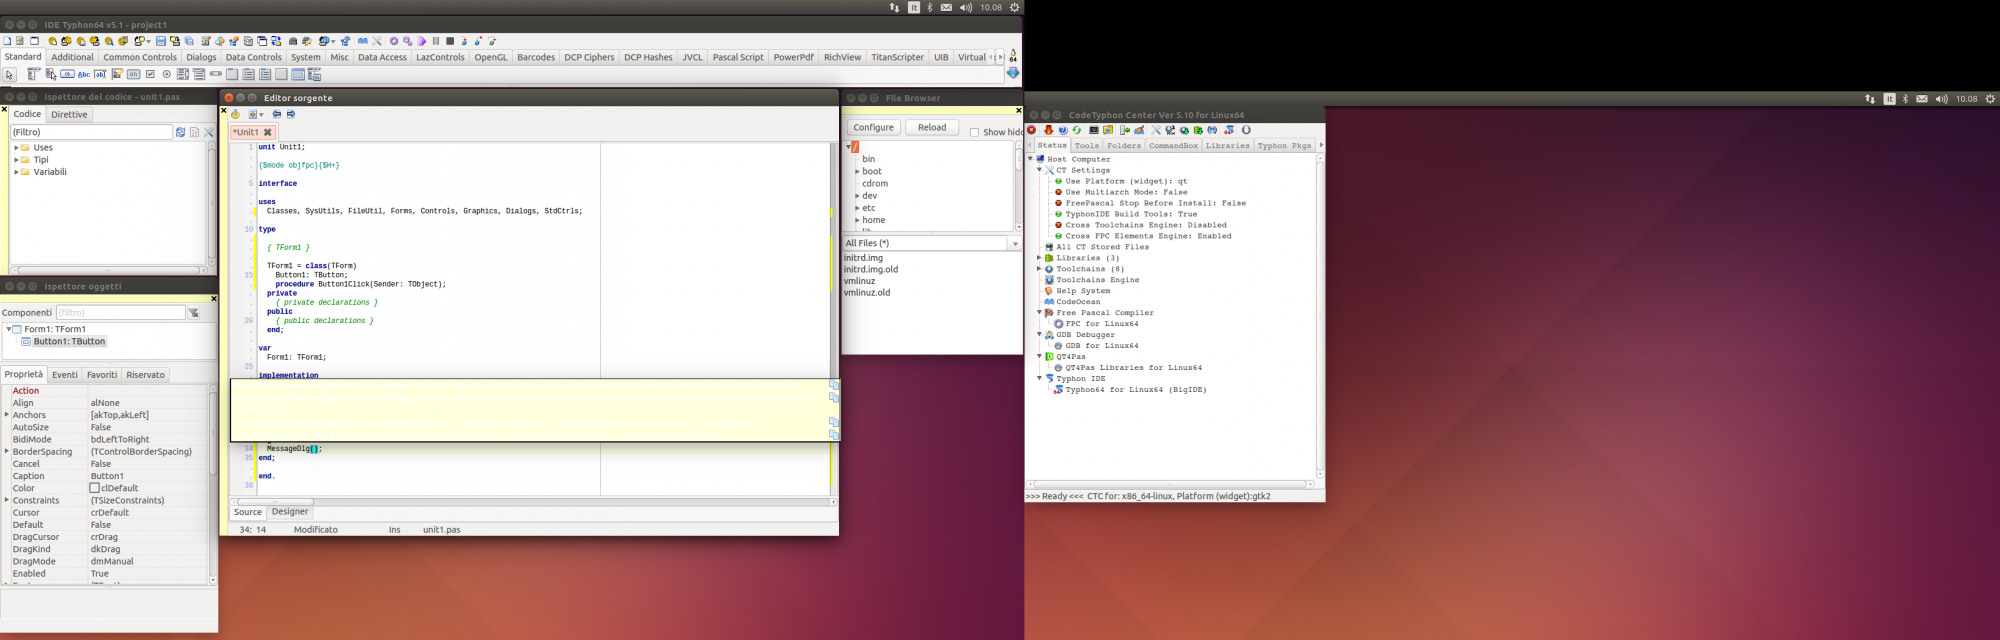Expand the BorderSpacing property
Viewport: 2000px width, 640px height.
pyautogui.click(x=7, y=451)
